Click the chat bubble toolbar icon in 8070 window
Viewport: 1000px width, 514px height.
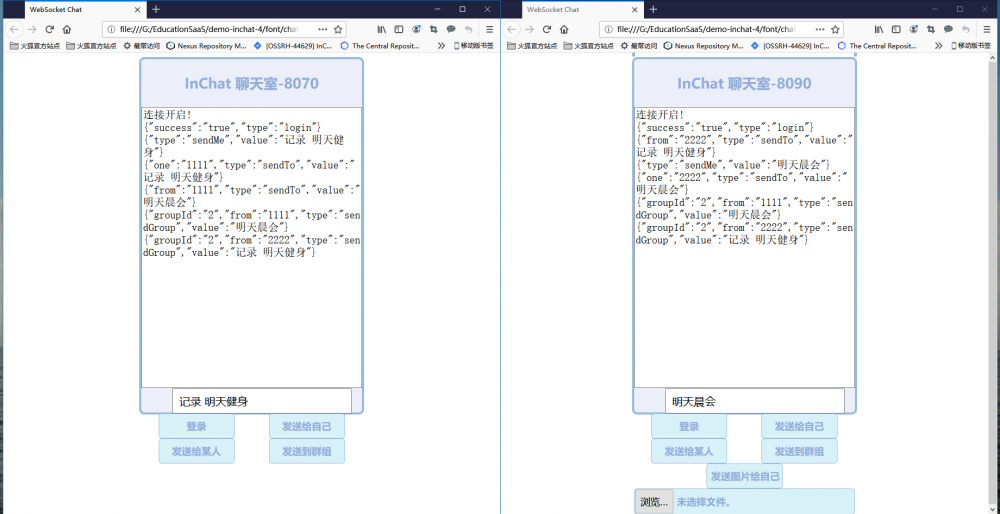[x=451, y=29]
